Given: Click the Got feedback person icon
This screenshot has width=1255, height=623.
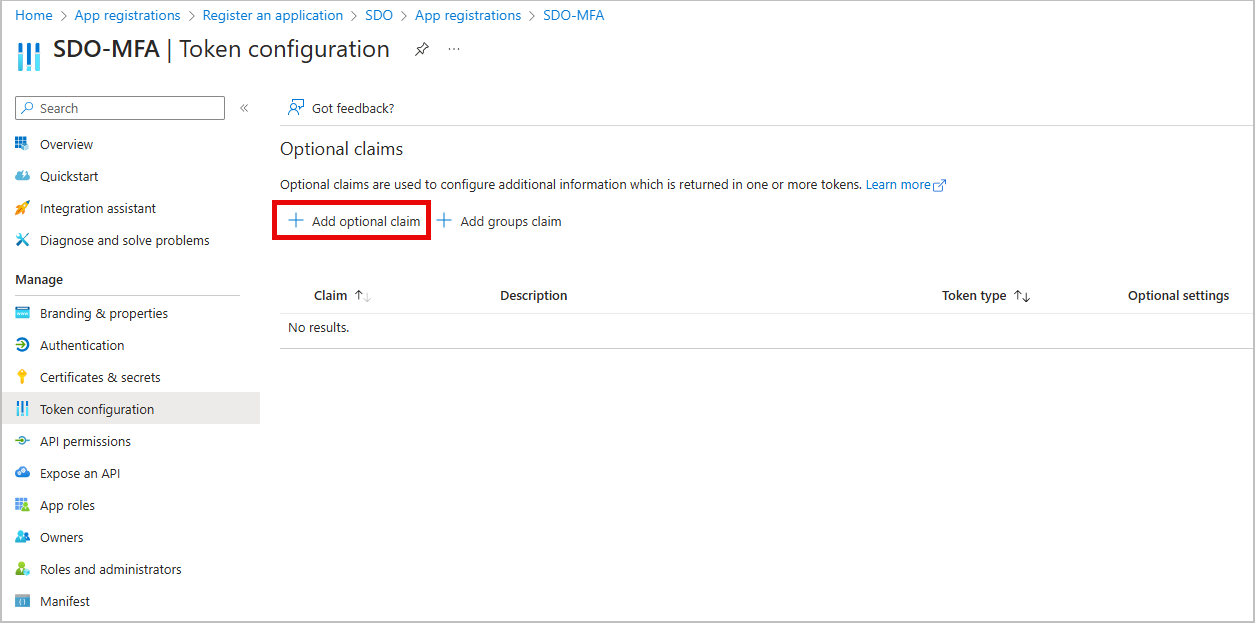Looking at the screenshot, I should click(x=296, y=107).
